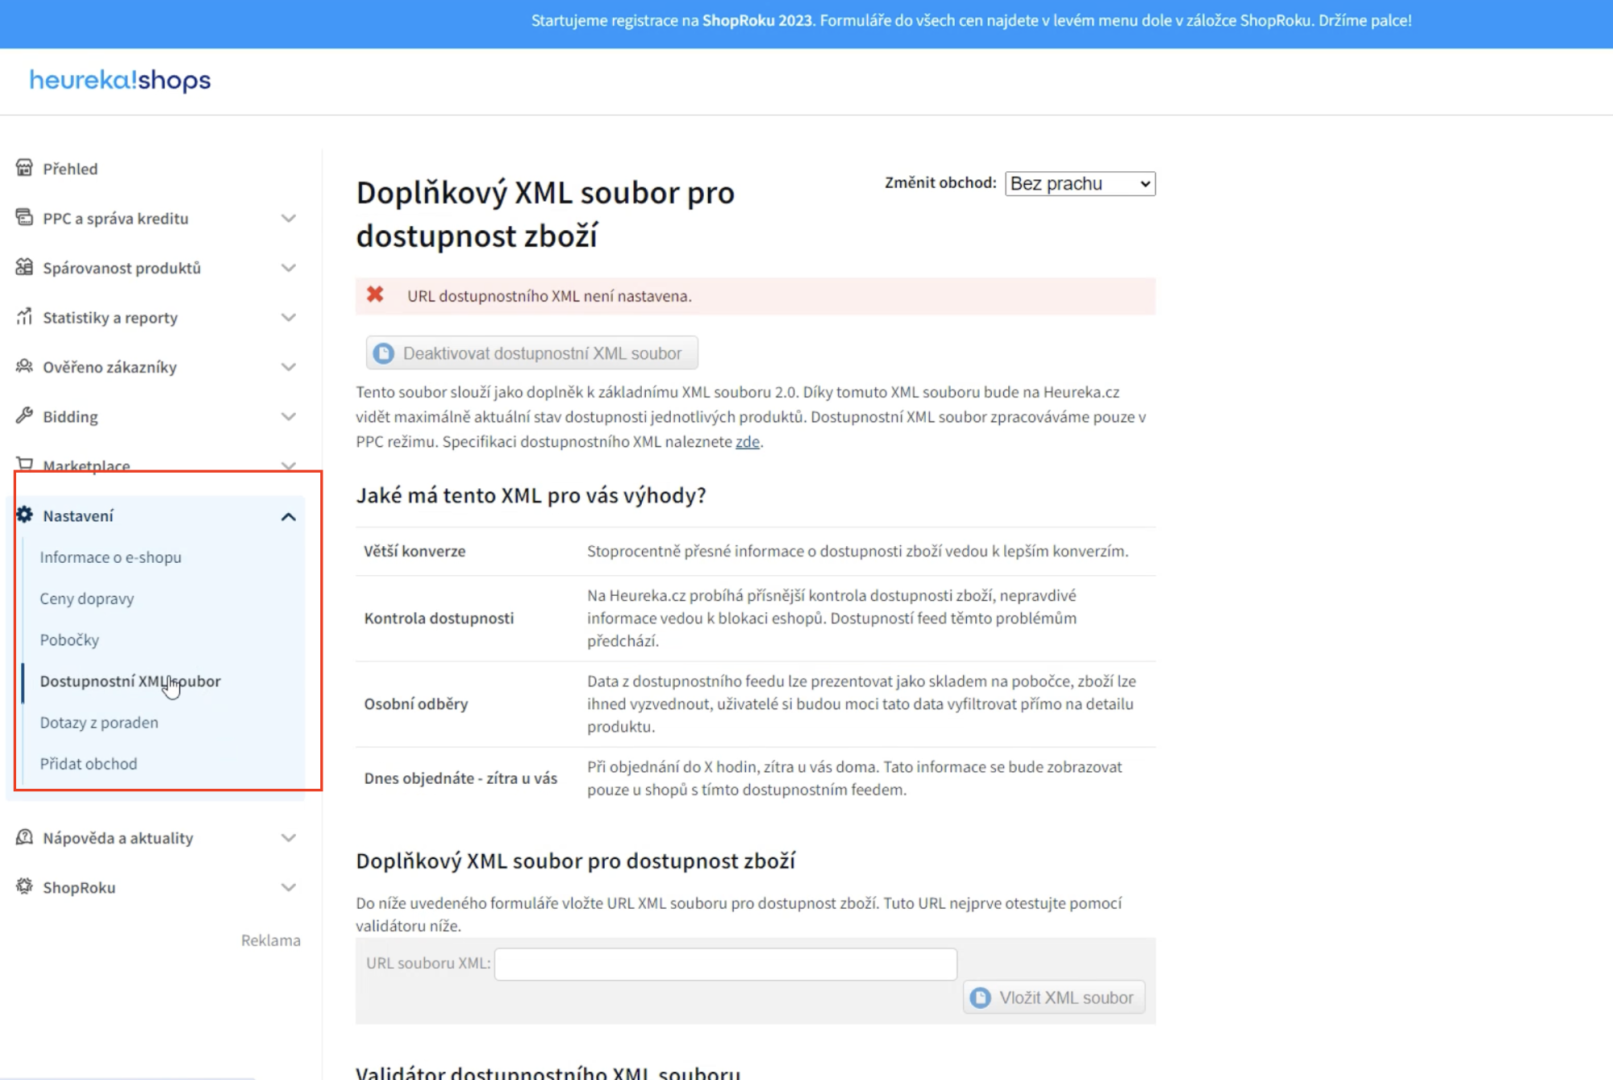Screen dimensions: 1613x1080
Task: Click the heureka!shops logo
Action: pyautogui.click(x=120, y=80)
